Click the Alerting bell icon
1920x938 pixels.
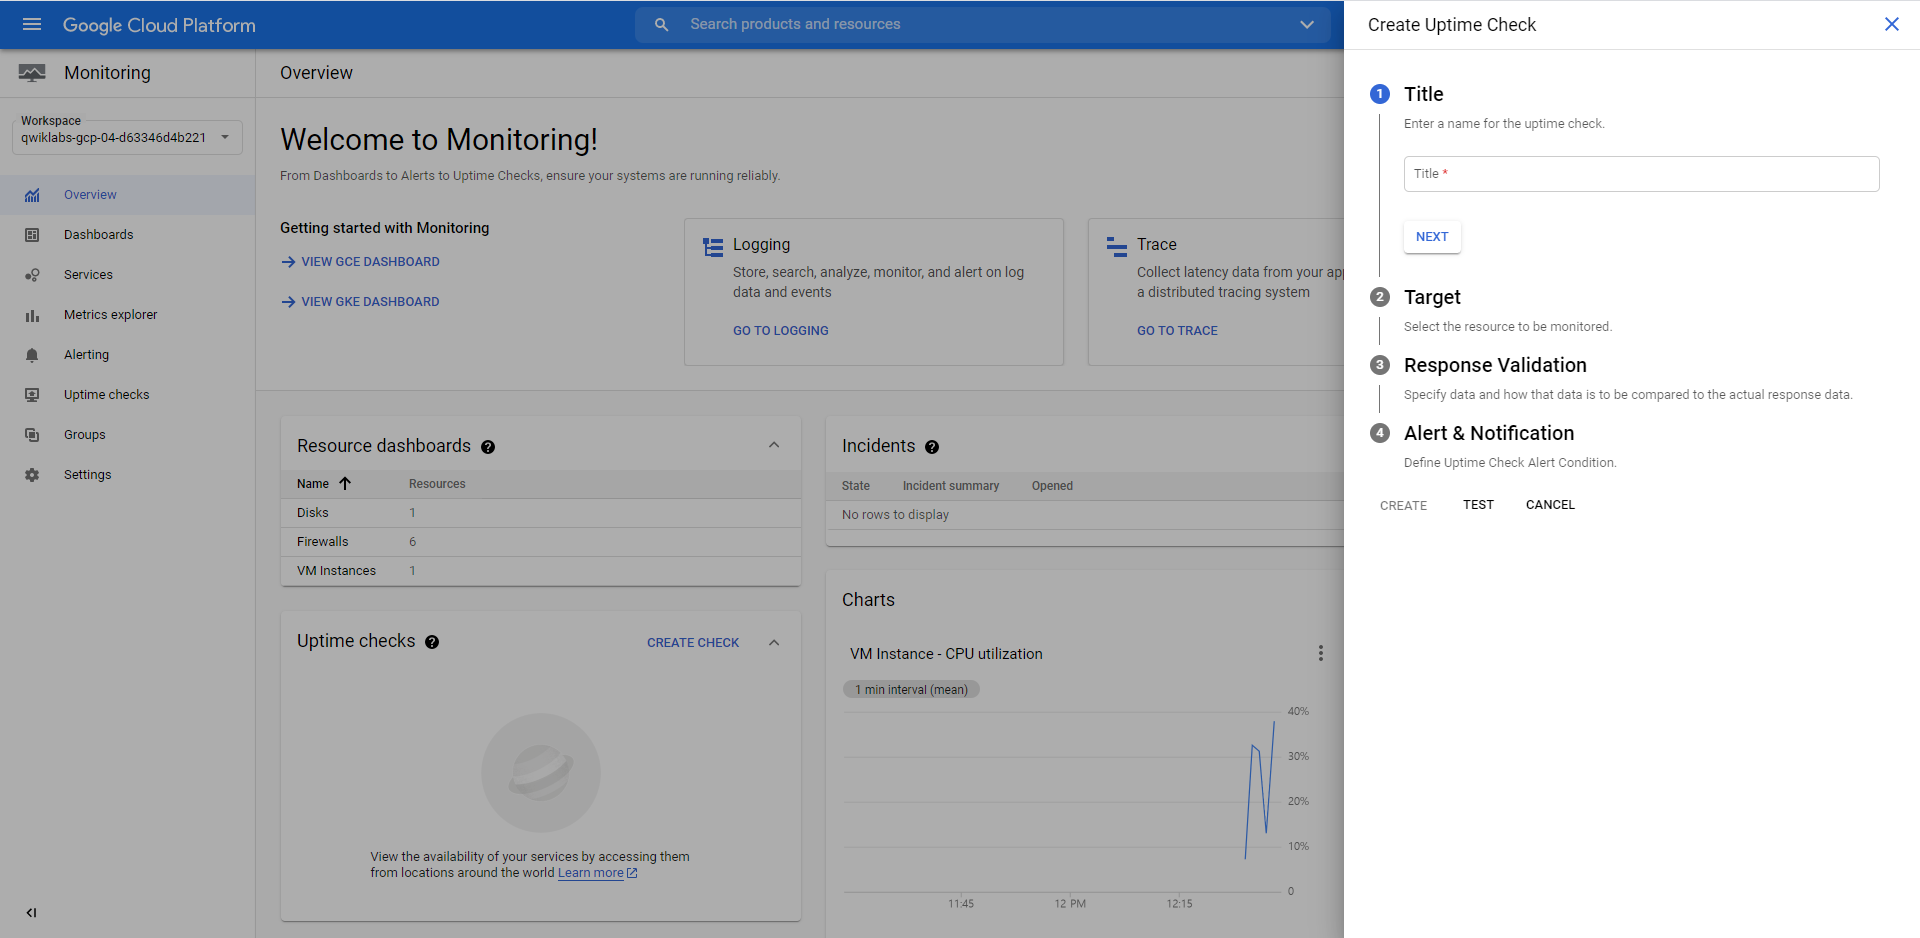click(x=32, y=355)
